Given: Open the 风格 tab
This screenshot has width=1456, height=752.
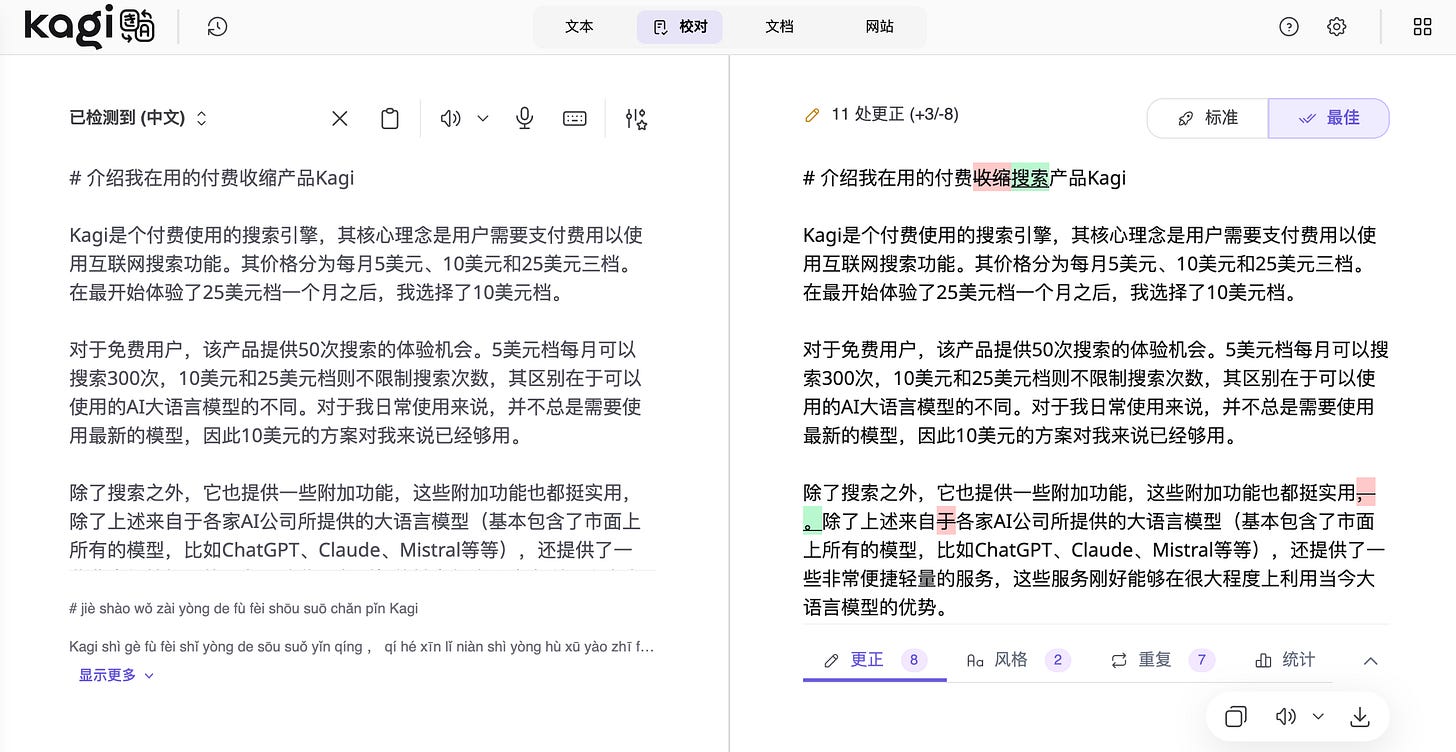Looking at the screenshot, I should (1018, 660).
